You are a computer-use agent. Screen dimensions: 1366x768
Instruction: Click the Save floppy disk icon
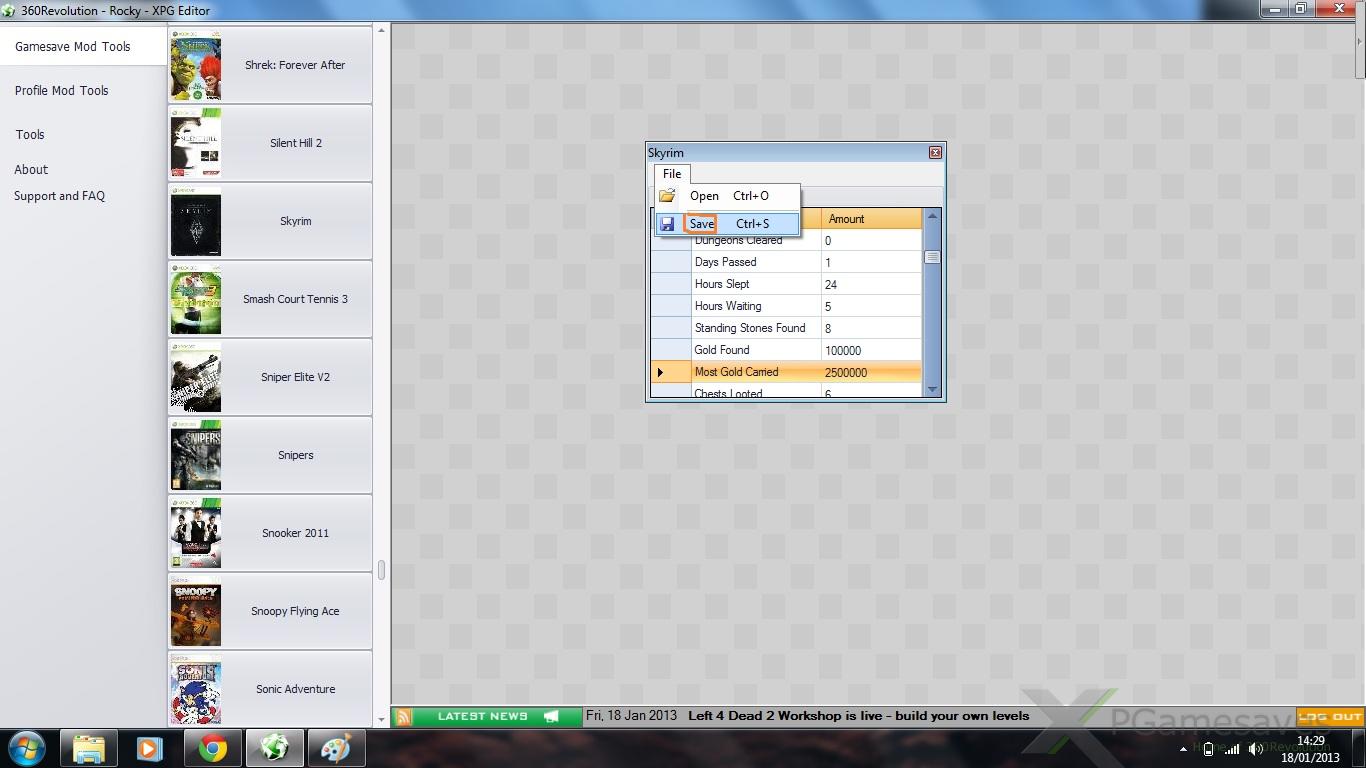coord(667,224)
